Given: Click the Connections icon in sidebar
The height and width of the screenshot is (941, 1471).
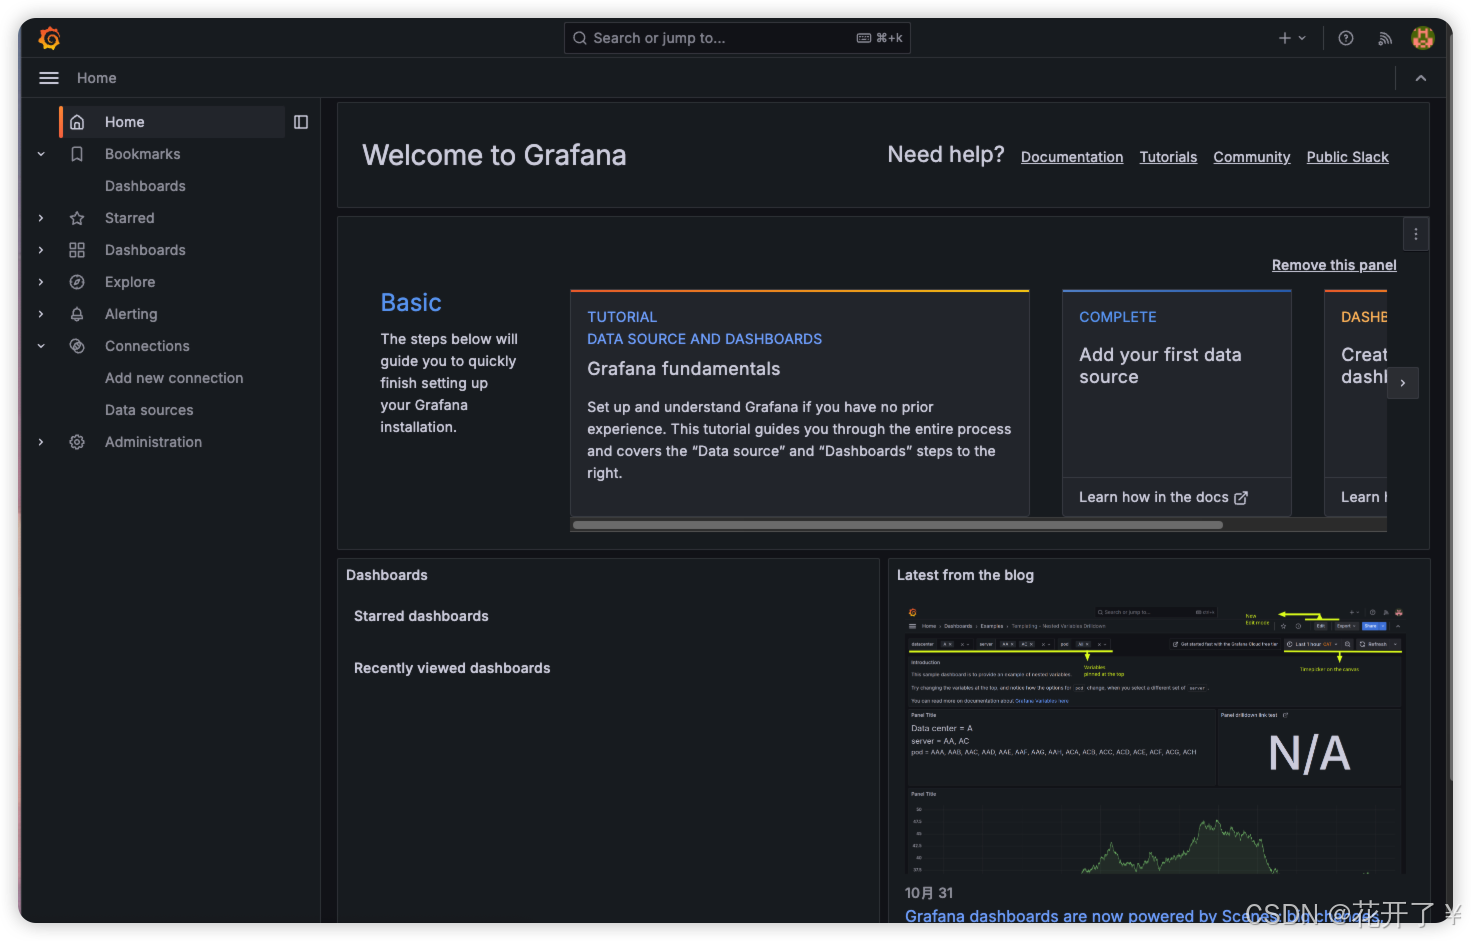Looking at the screenshot, I should click(77, 346).
